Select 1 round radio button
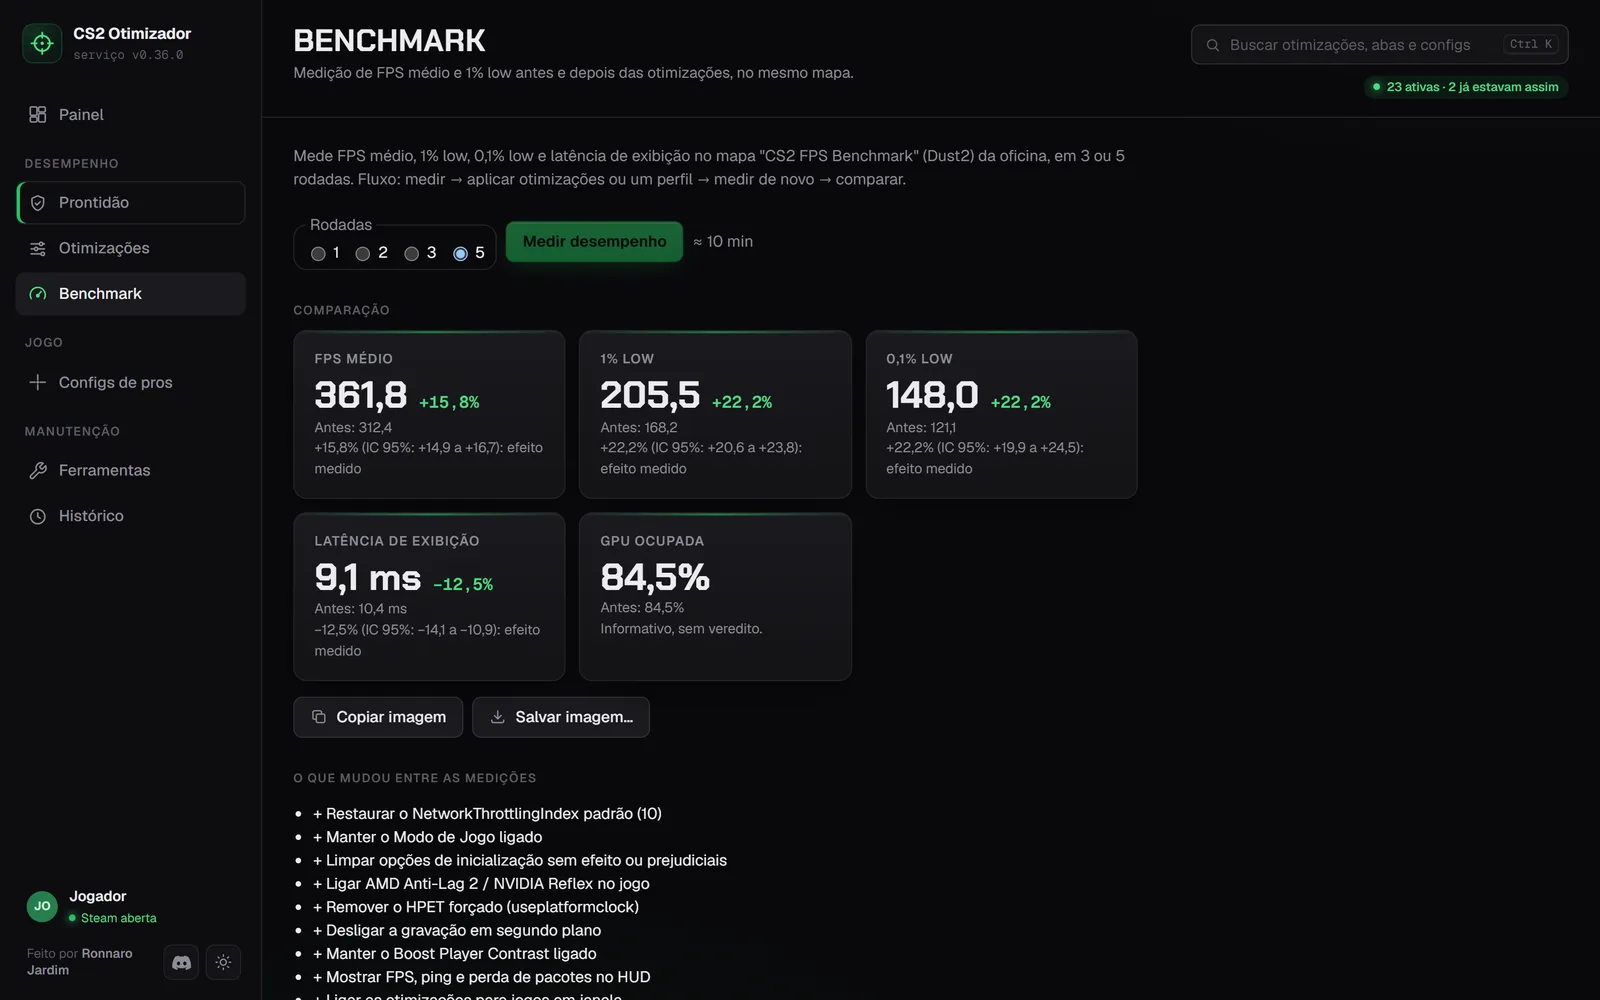The width and height of the screenshot is (1600, 1000). pyautogui.click(x=318, y=254)
